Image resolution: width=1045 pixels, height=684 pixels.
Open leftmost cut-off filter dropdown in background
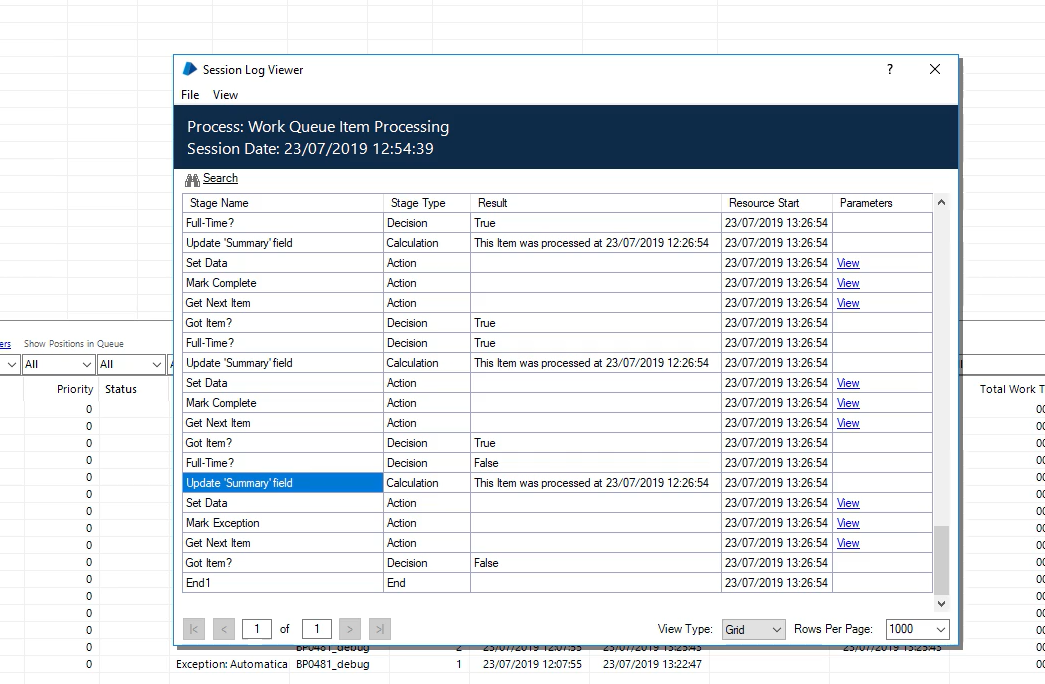click(9, 364)
